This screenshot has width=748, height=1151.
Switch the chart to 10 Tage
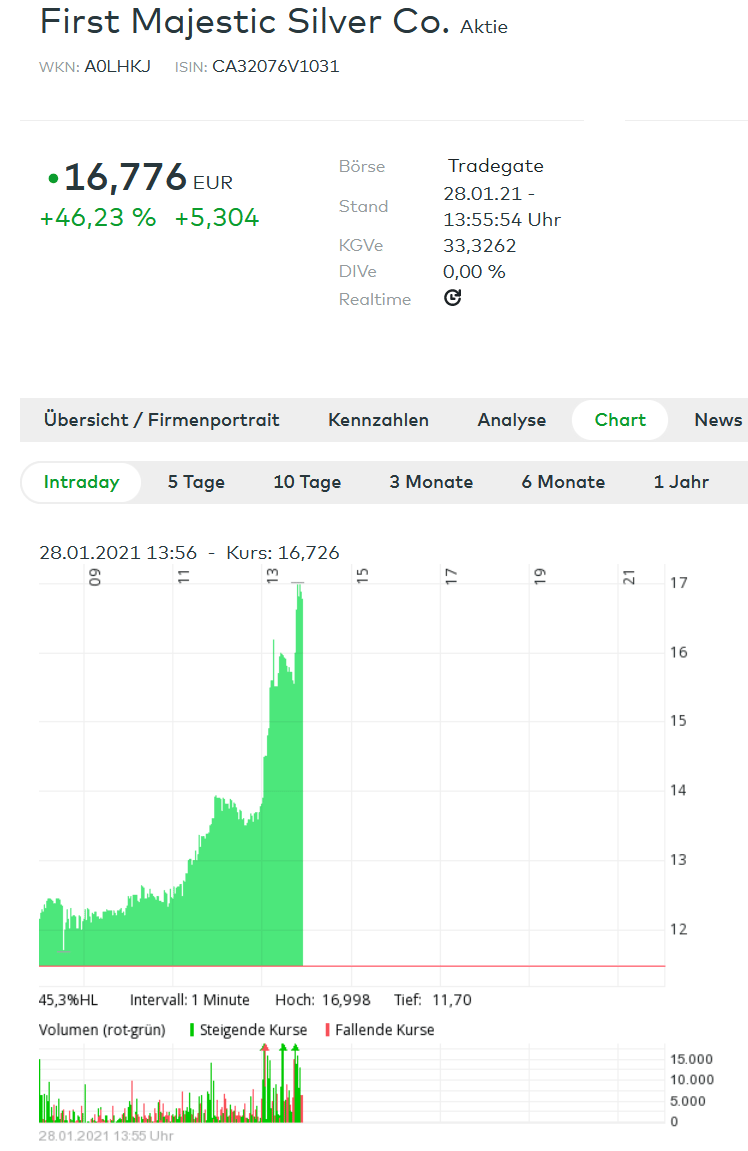click(307, 482)
